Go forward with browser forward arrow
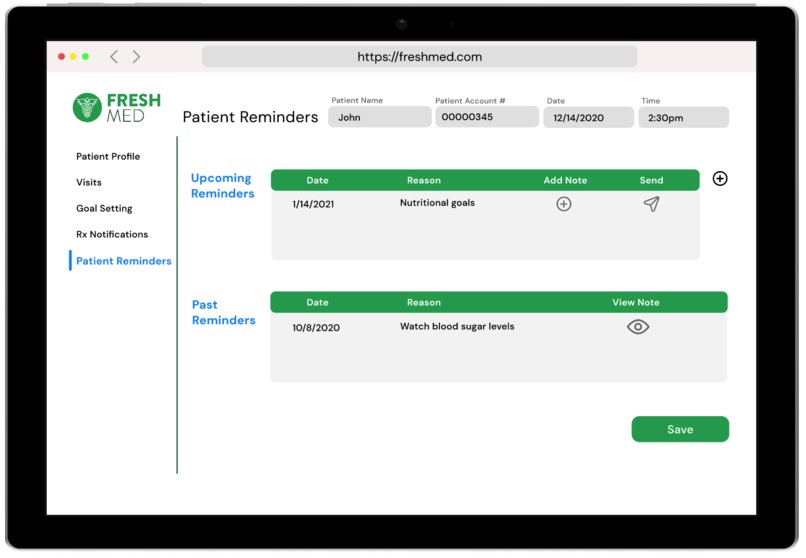Screen dimensions: 806x558 tap(136, 57)
